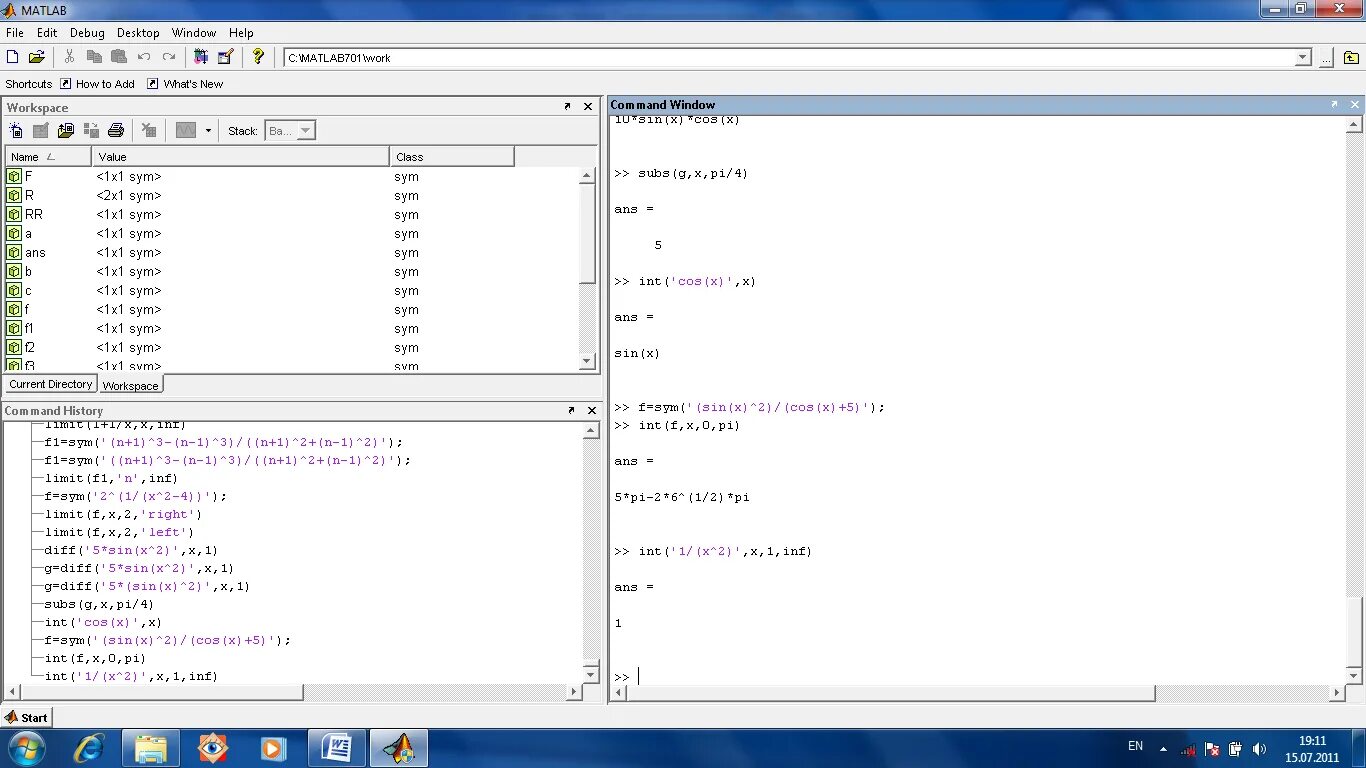The width and height of the screenshot is (1366, 768).
Task: Click the Cut scissors icon
Action: click(x=69, y=57)
